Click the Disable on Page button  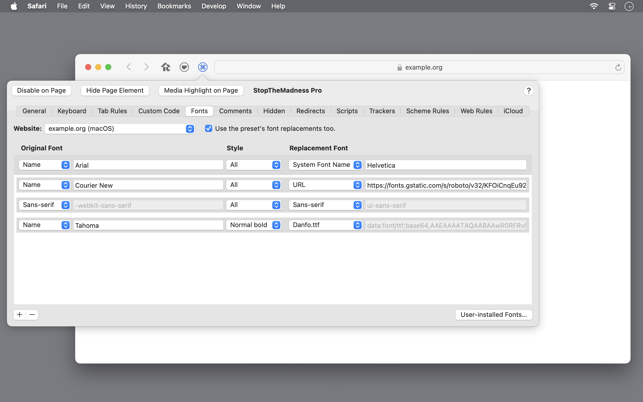tap(41, 91)
